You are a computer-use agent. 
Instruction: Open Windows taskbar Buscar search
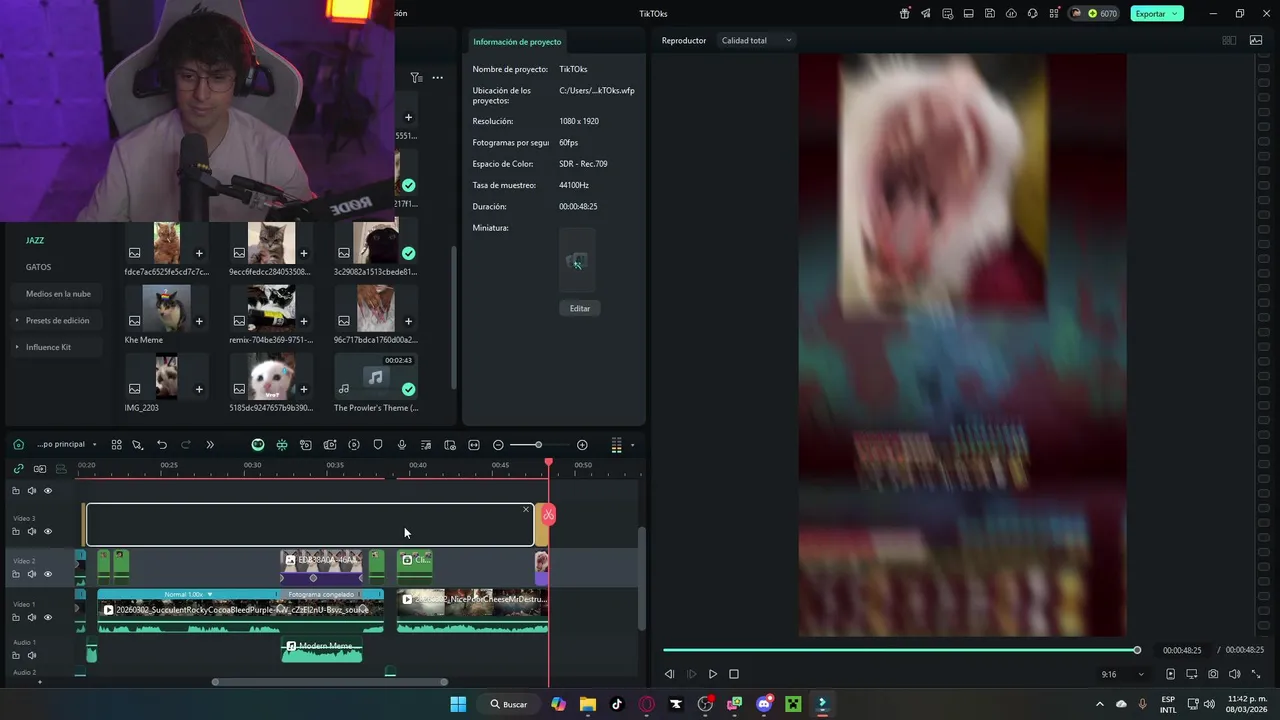coord(509,704)
